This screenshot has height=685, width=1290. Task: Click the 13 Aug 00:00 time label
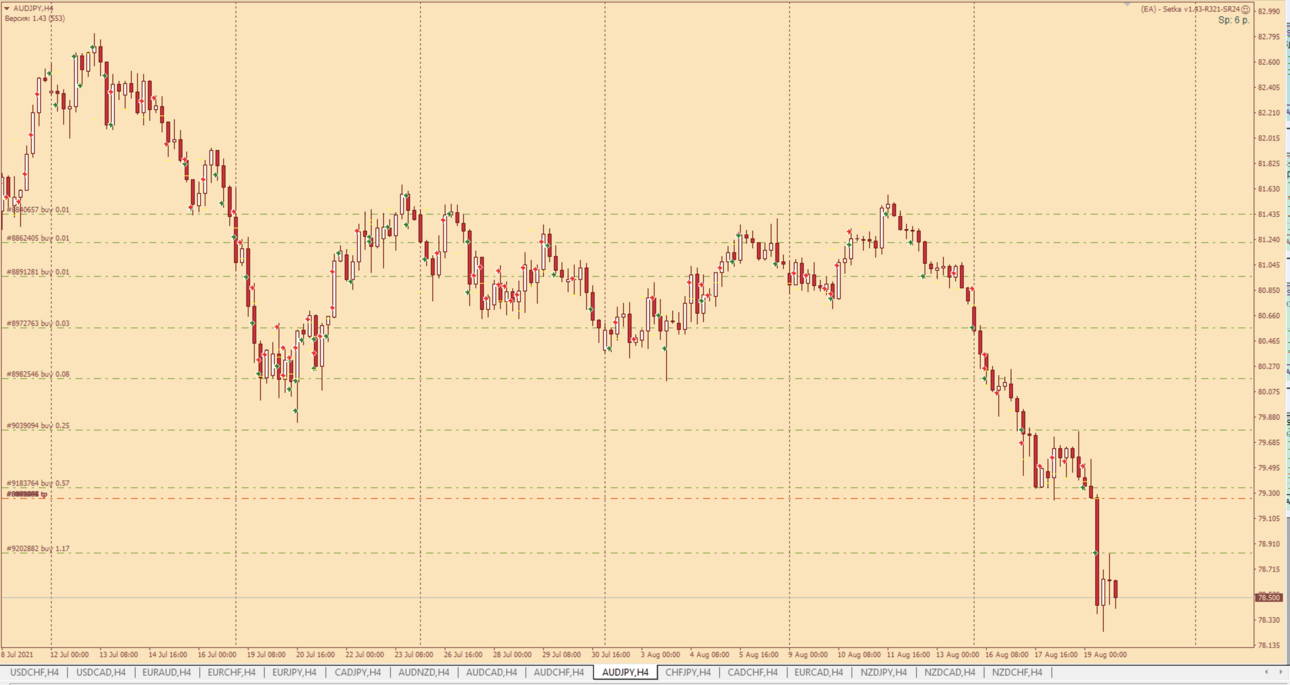point(957,655)
